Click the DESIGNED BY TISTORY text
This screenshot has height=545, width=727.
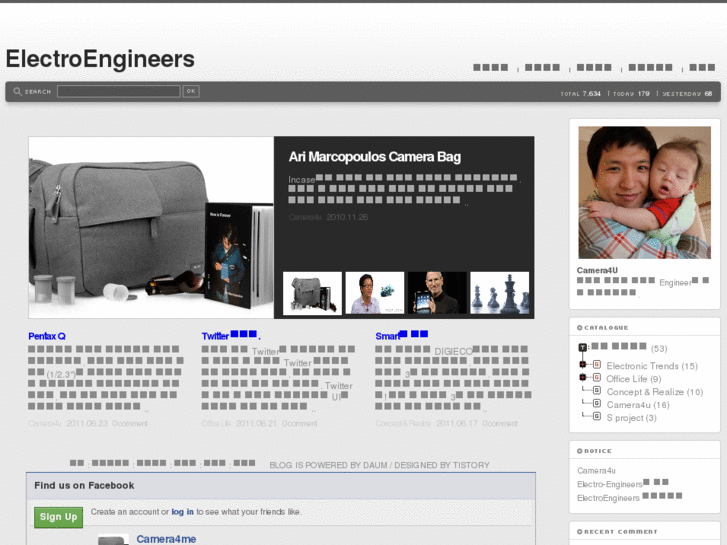[x=442, y=465]
